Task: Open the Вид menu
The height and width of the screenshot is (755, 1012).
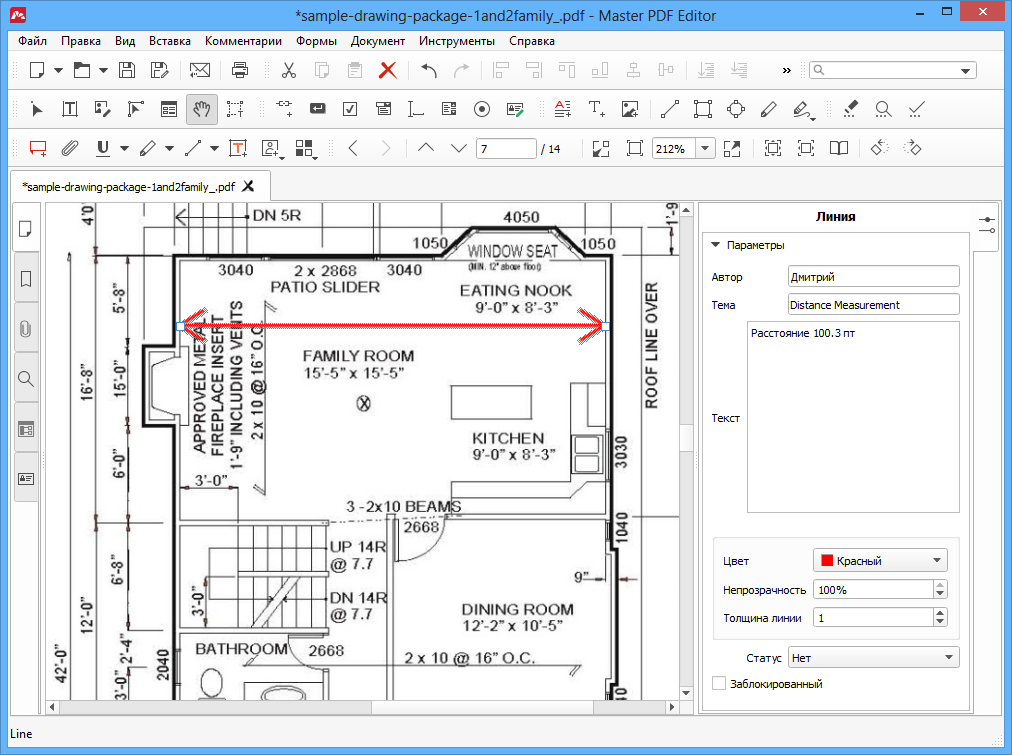Action: coord(125,41)
